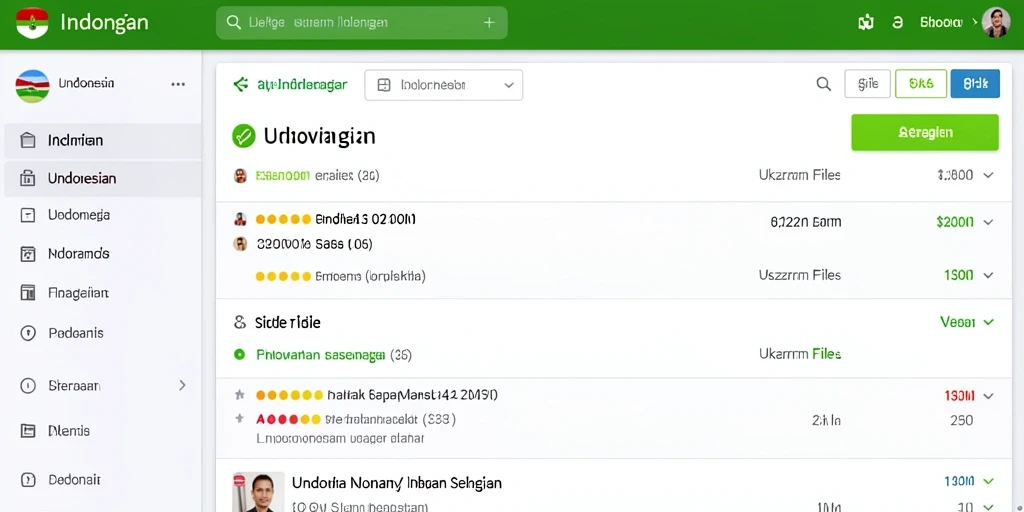Click the Steraaan sidebar icon
1024x512 pixels.
[27, 385]
